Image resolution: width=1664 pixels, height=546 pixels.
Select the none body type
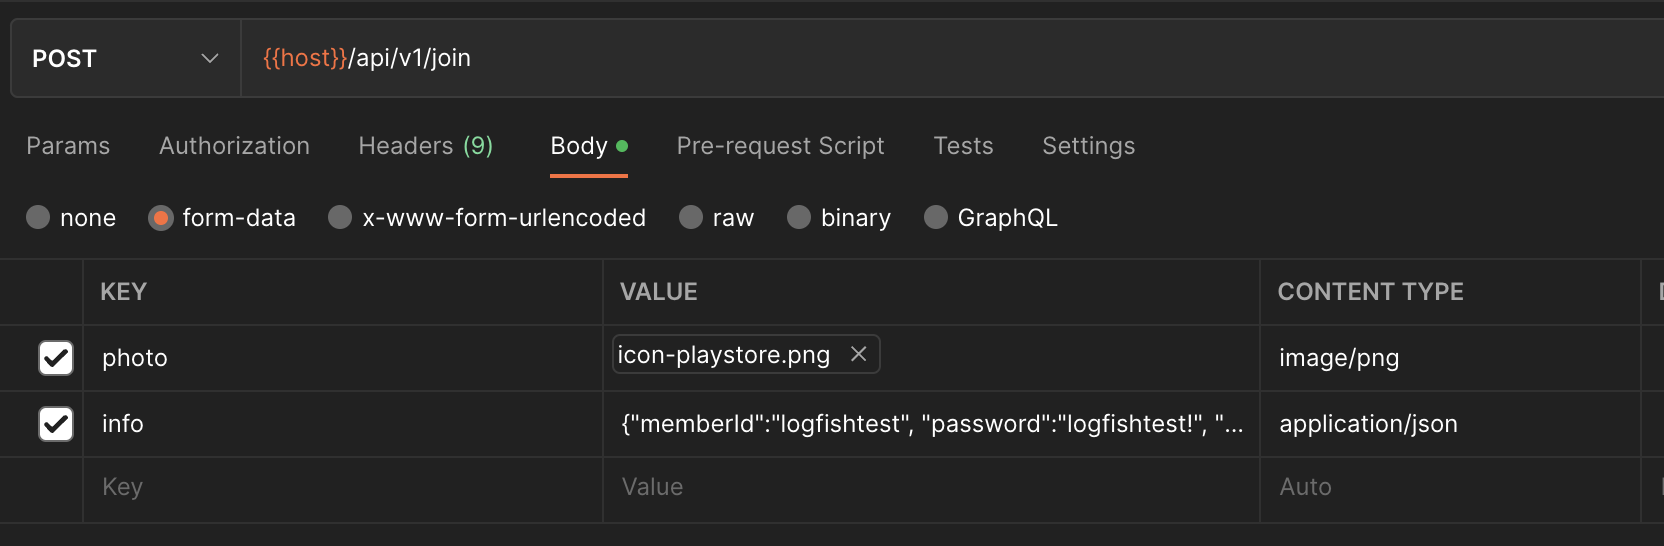(39, 218)
